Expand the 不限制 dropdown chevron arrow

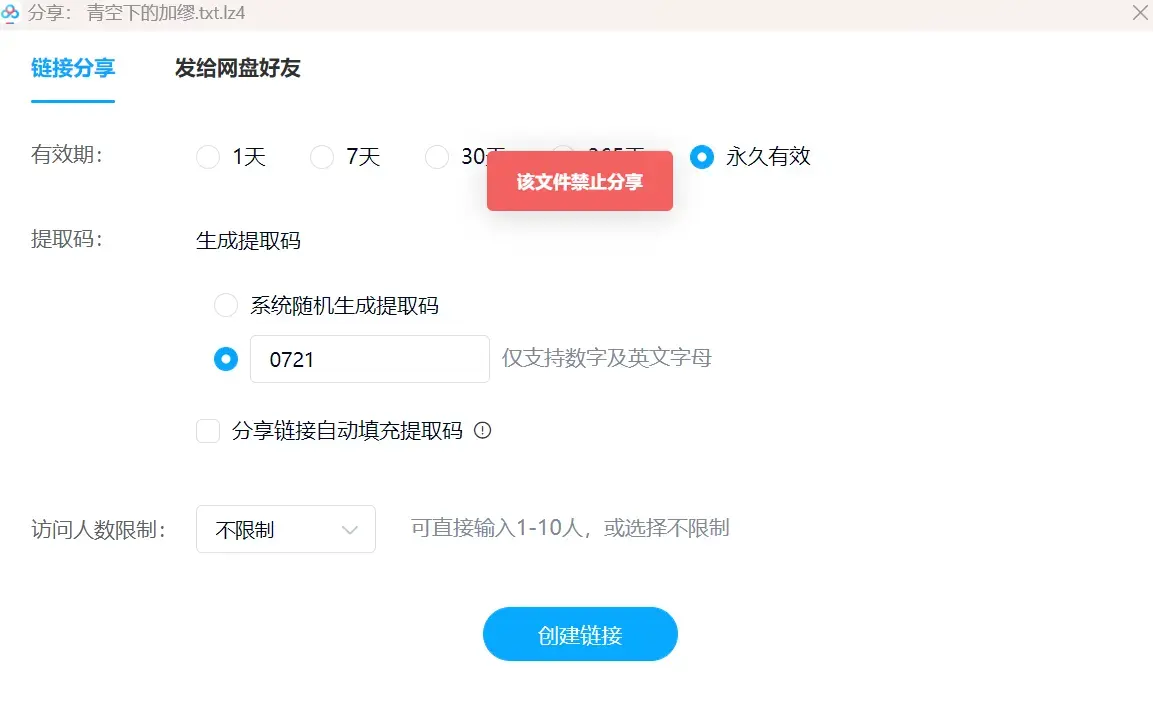350,529
